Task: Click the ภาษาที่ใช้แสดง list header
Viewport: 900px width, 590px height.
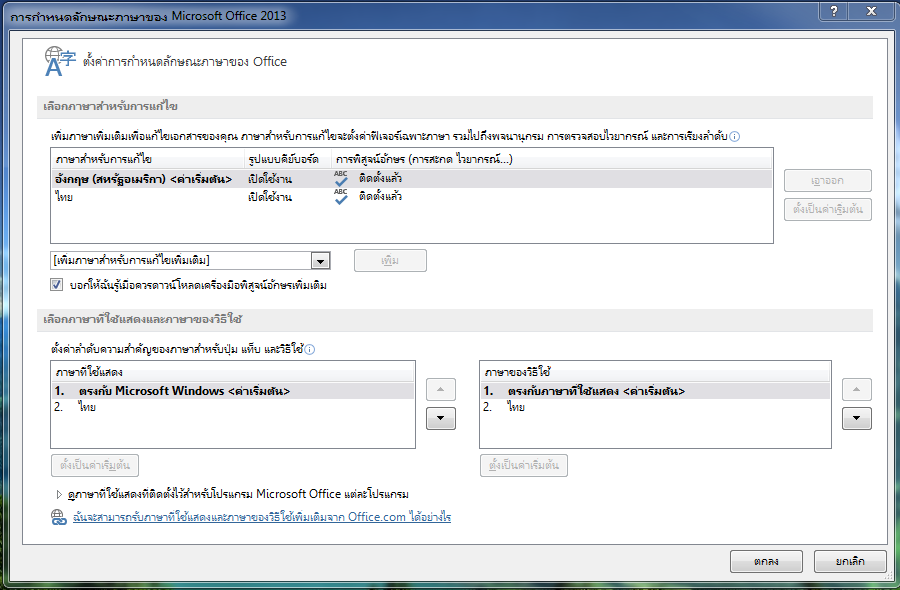Action: (x=232, y=372)
